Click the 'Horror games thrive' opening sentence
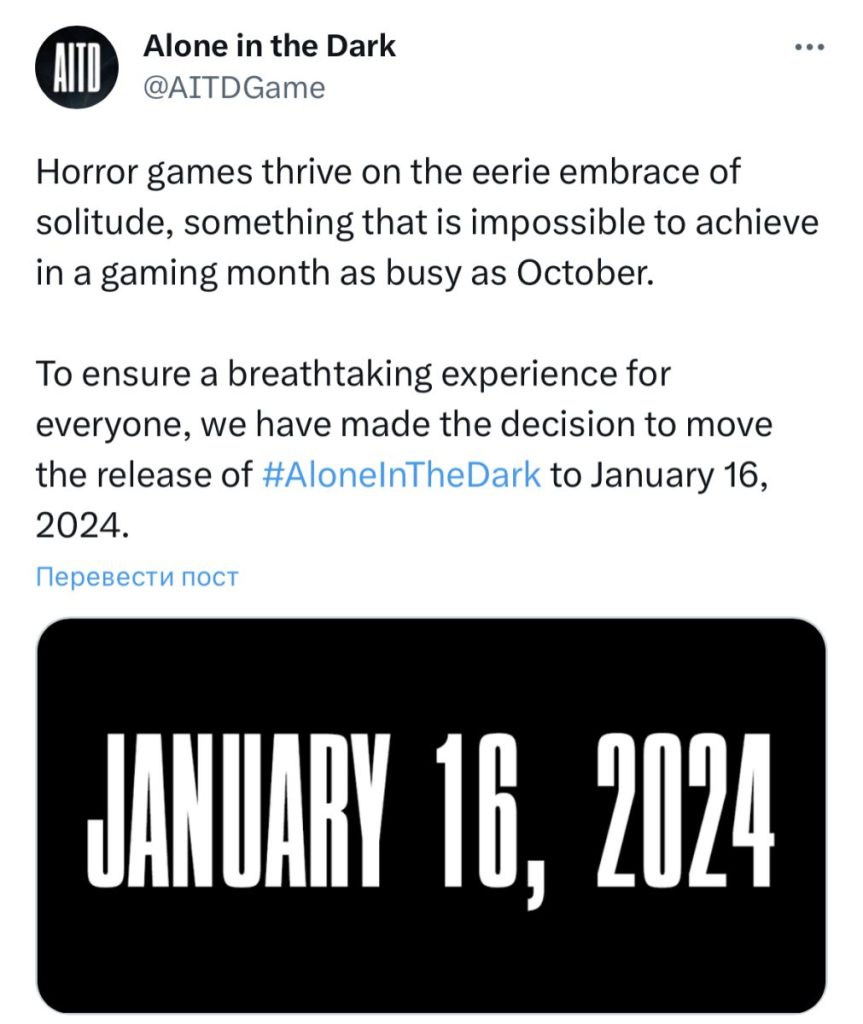The image size is (863, 1024). point(388,173)
